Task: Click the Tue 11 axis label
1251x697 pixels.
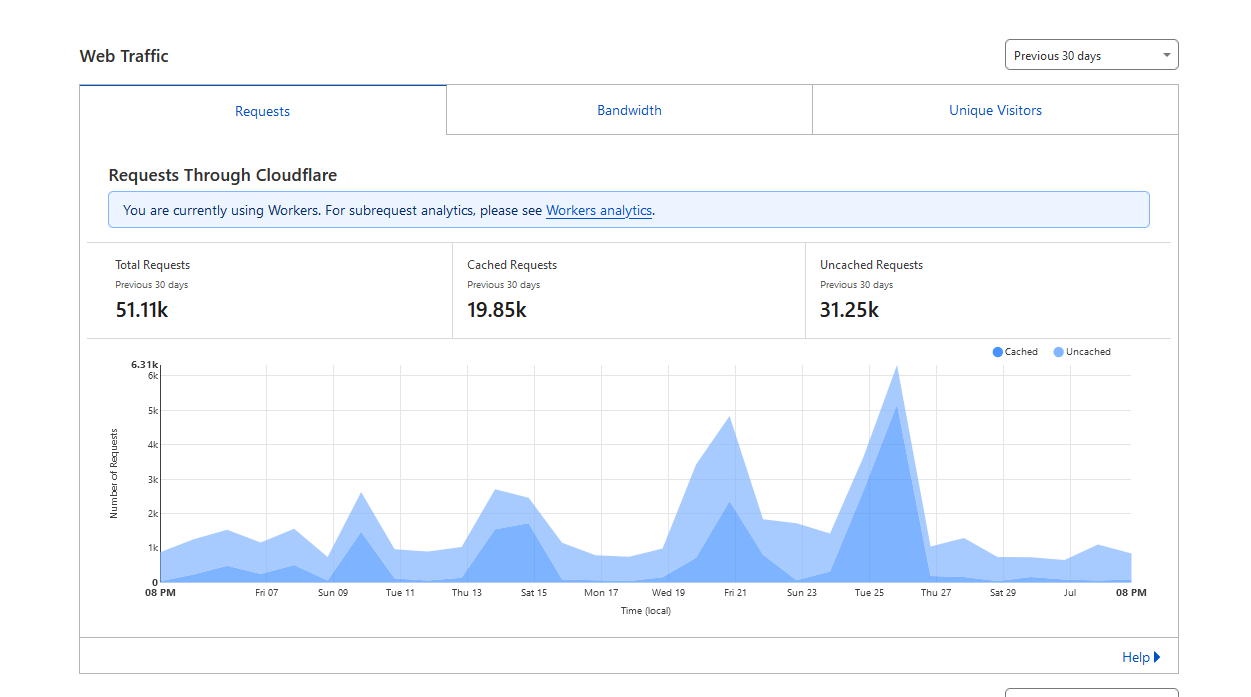Action: 400,592
